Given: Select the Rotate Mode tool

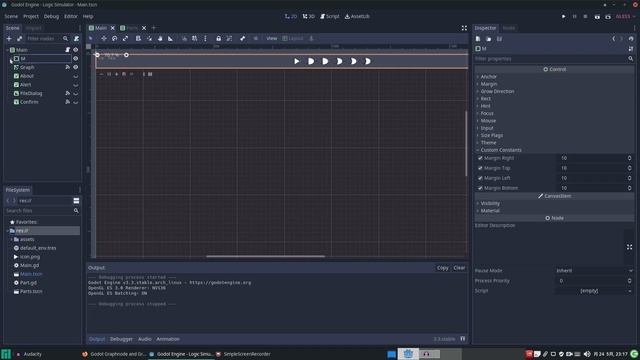Looking at the screenshot, I should tap(115, 38).
